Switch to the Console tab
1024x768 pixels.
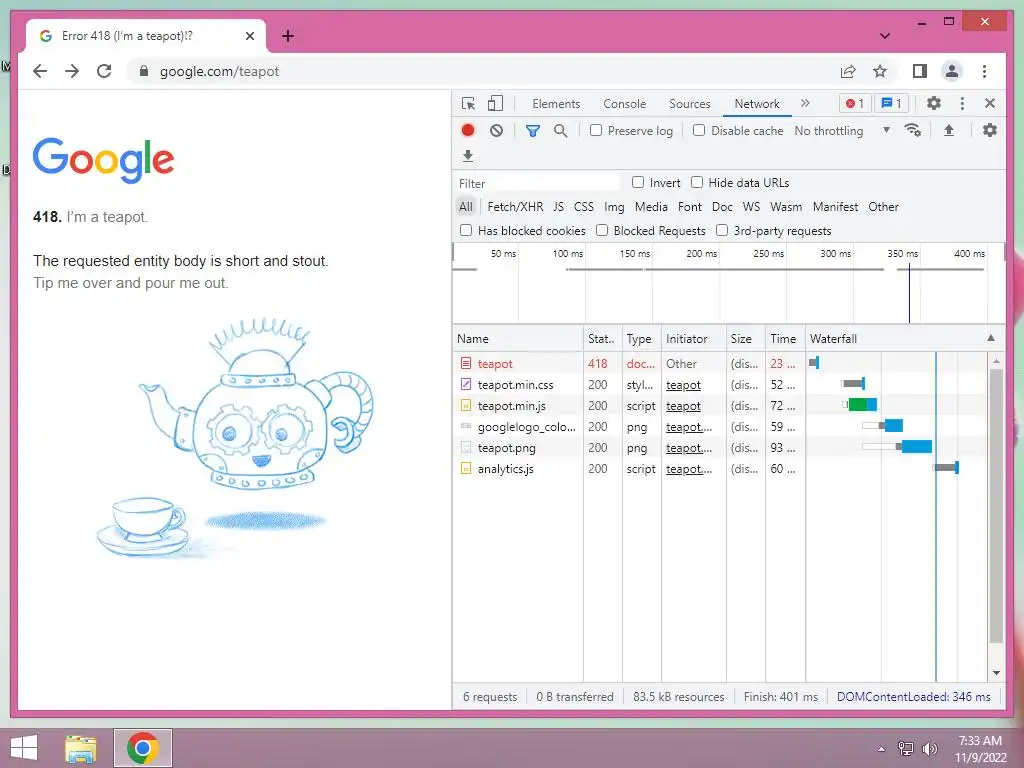pos(624,104)
